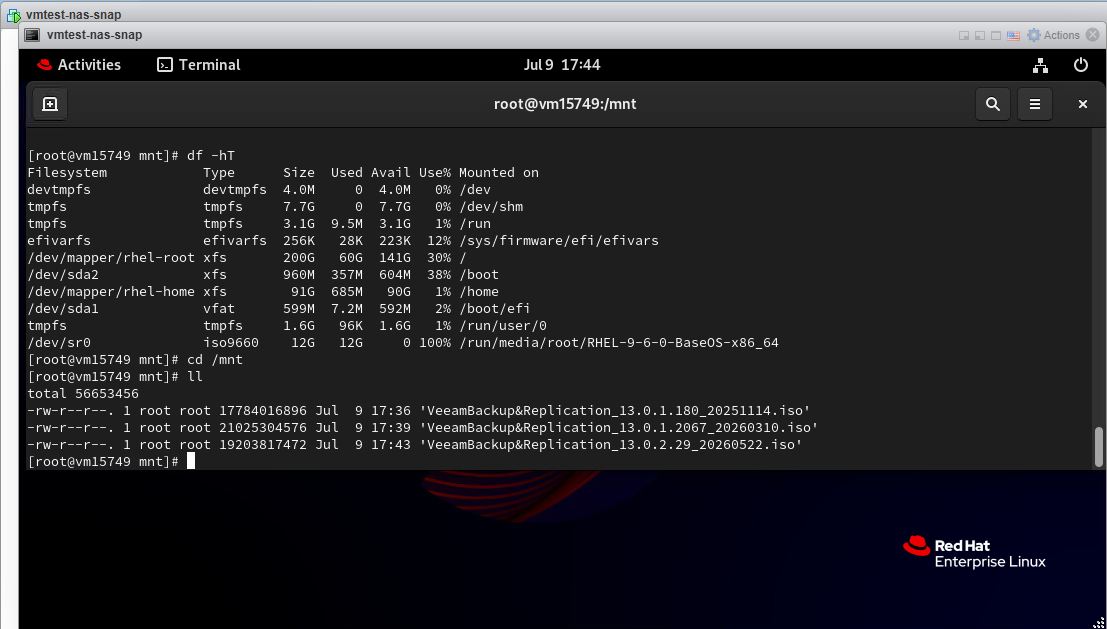The image size is (1107, 629).
Task: Click the '/run/media/root/RHEL-9-6-0-BaseOS-x86_64' mount path
Action: coord(618,343)
